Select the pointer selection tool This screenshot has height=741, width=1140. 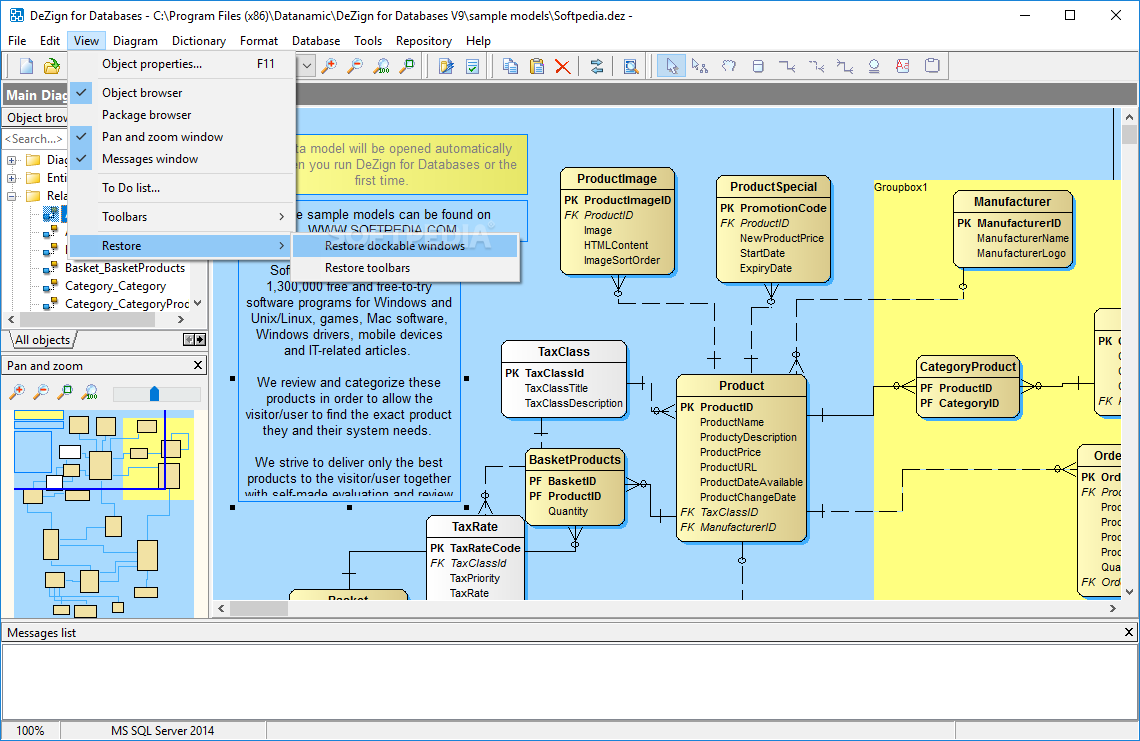[x=671, y=66]
